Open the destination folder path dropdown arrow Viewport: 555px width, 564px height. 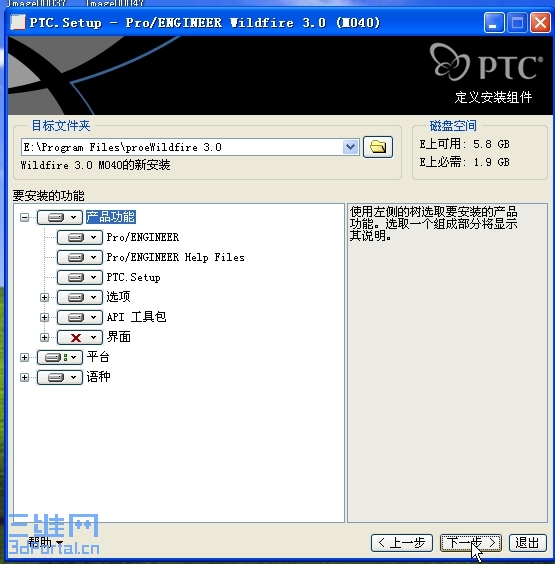point(350,147)
